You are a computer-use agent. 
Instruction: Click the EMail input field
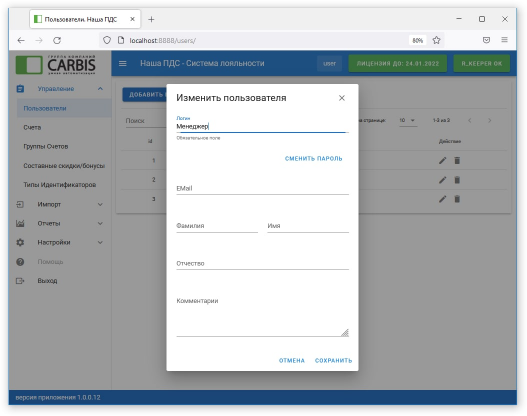click(262, 189)
